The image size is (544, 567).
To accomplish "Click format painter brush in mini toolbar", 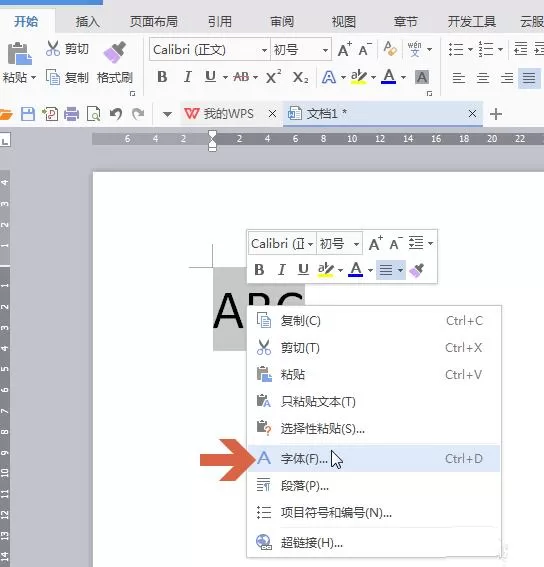I will click(416, 270).
